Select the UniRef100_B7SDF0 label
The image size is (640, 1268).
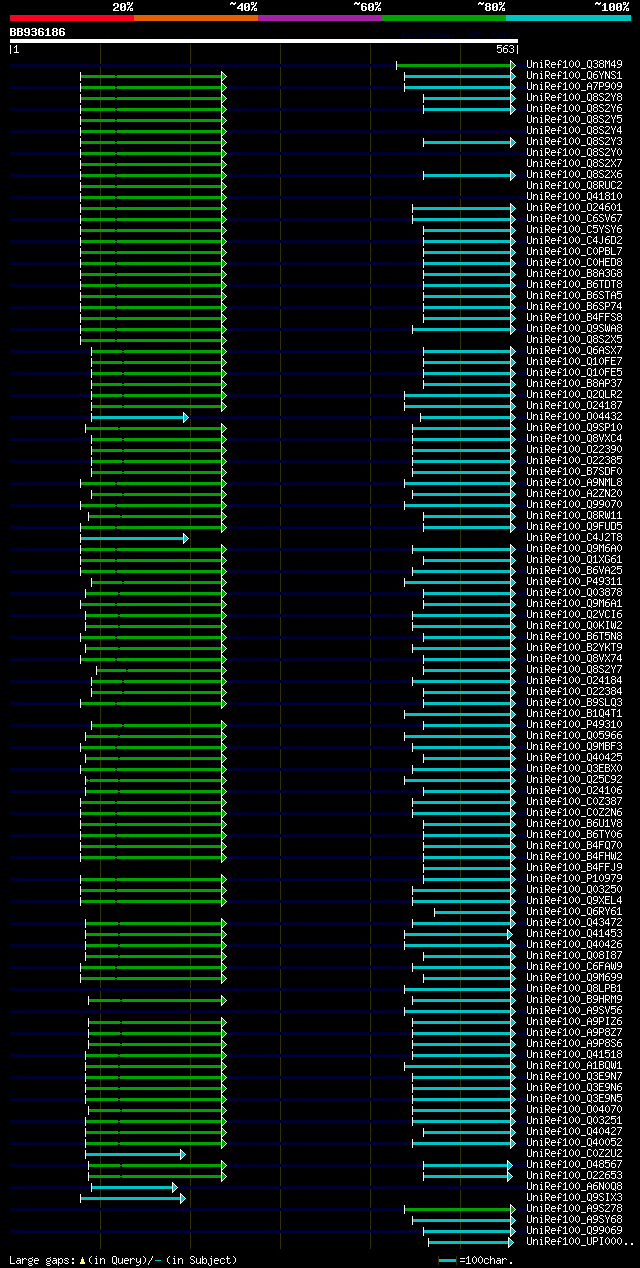tap(576, 472)
